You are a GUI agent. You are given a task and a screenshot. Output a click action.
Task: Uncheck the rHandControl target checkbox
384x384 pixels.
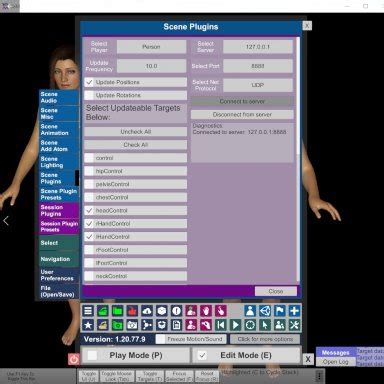coord(89,224)
